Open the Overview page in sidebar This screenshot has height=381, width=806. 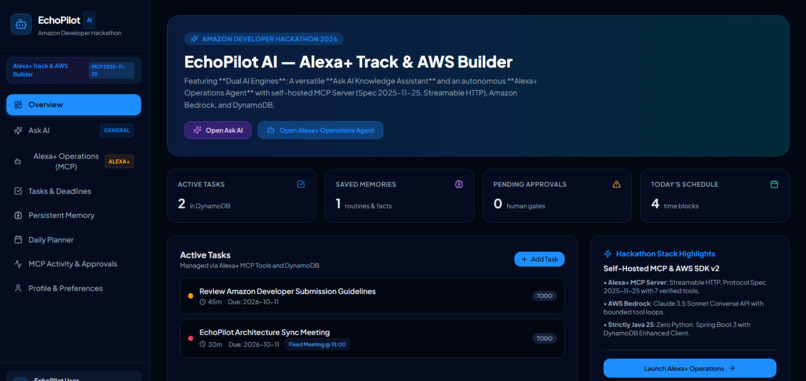pos(74,105)
